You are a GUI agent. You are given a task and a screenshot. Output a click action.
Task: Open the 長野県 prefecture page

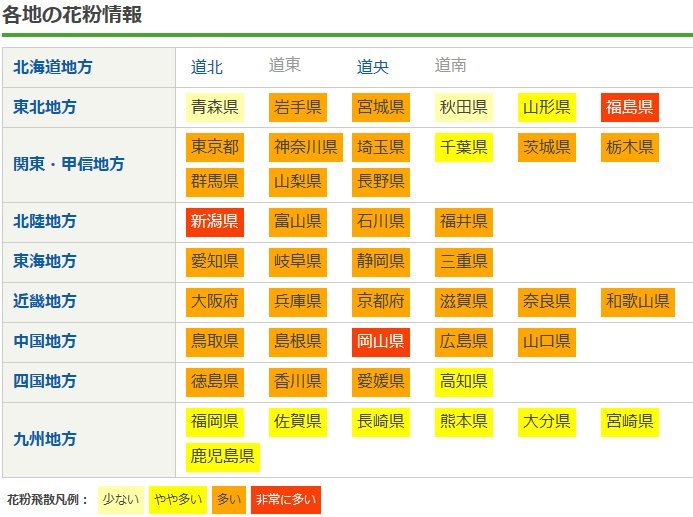point(380,181)
